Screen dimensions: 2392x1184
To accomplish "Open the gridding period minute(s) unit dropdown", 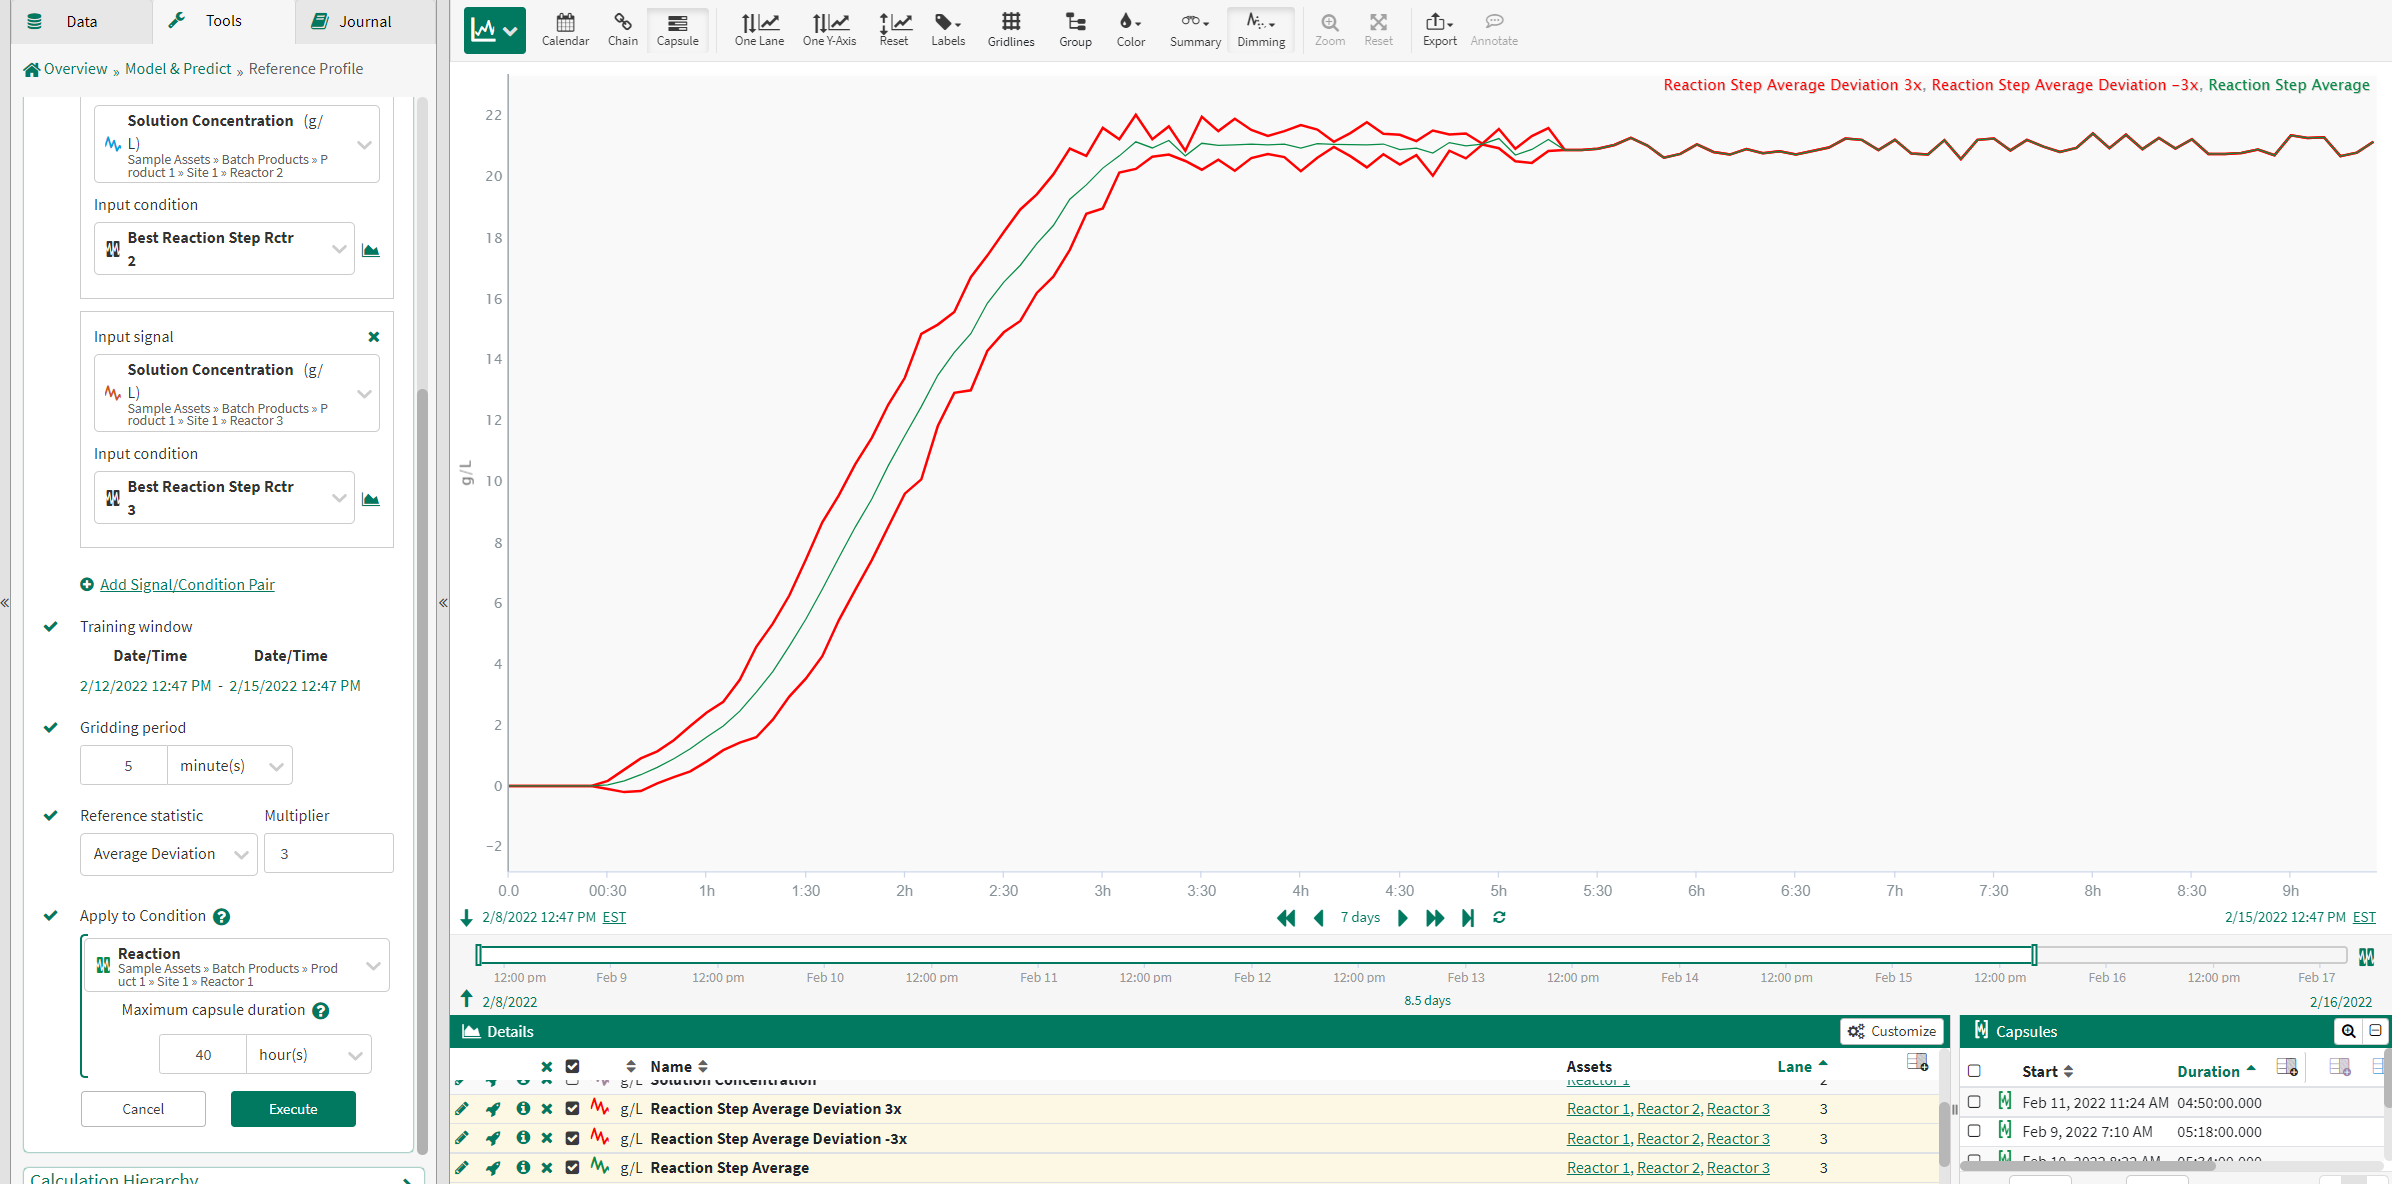I will pos(230,765).
